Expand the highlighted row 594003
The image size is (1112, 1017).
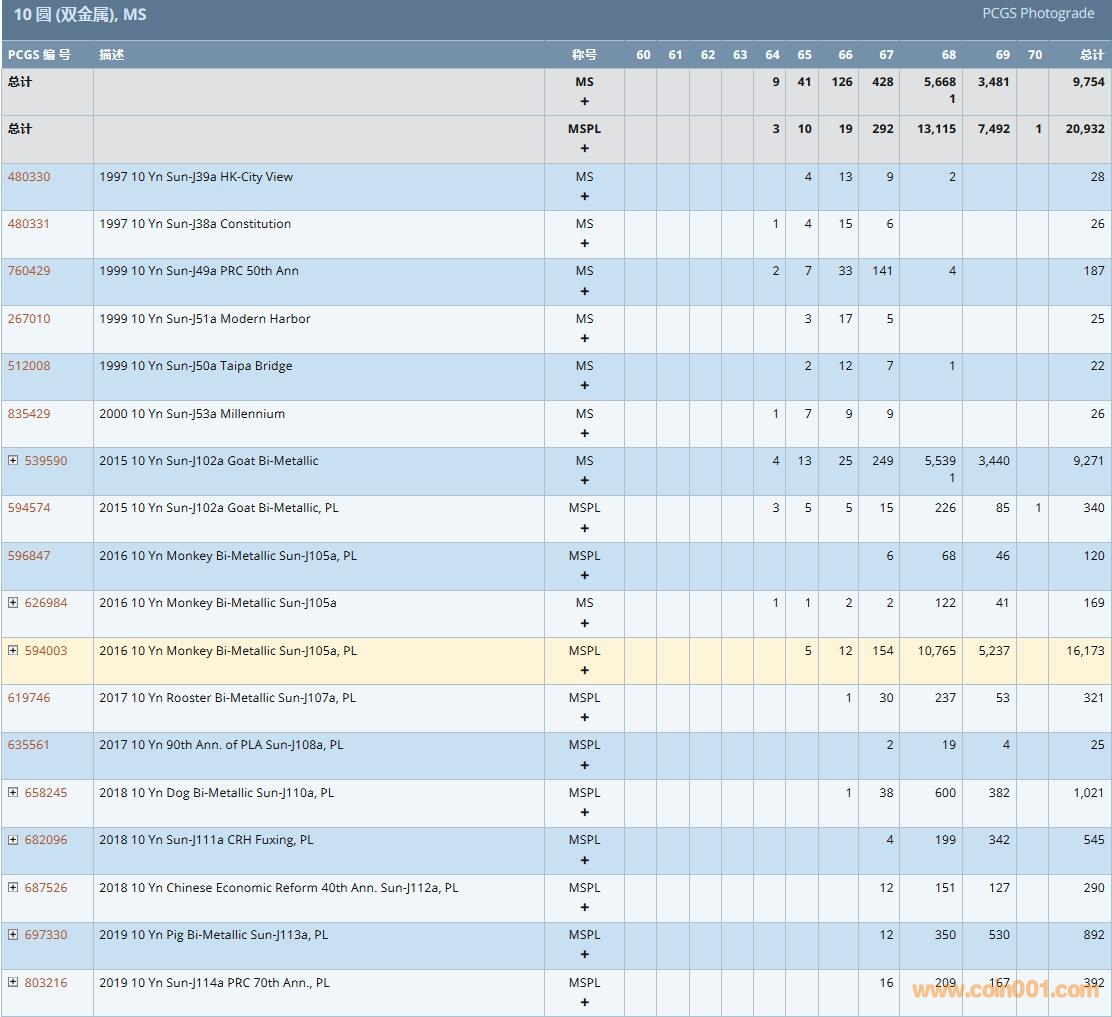(13, 651)
